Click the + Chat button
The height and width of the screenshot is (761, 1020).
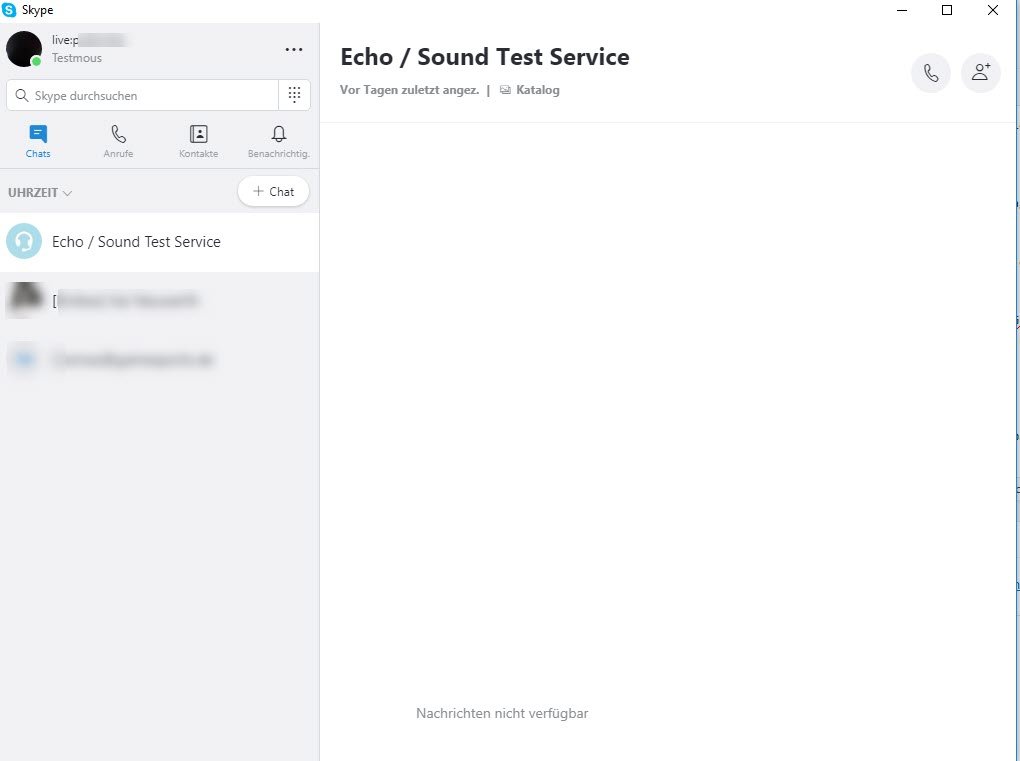click(273, 191)
